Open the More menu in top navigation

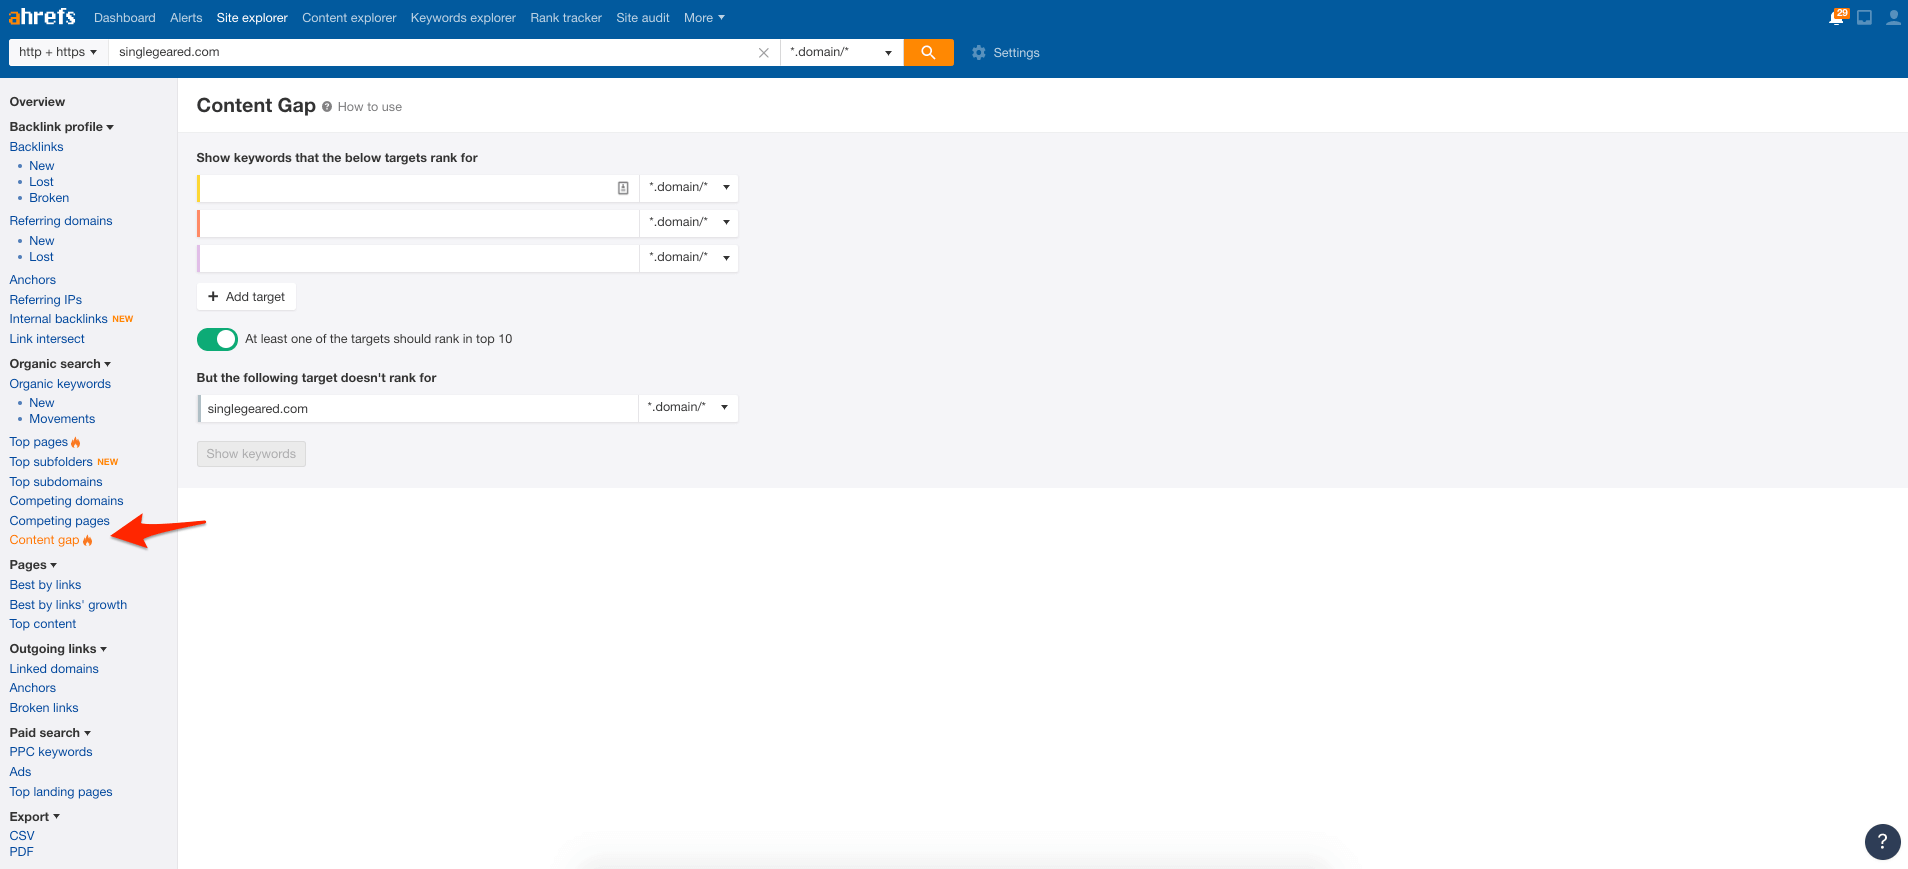coord(704,18)
